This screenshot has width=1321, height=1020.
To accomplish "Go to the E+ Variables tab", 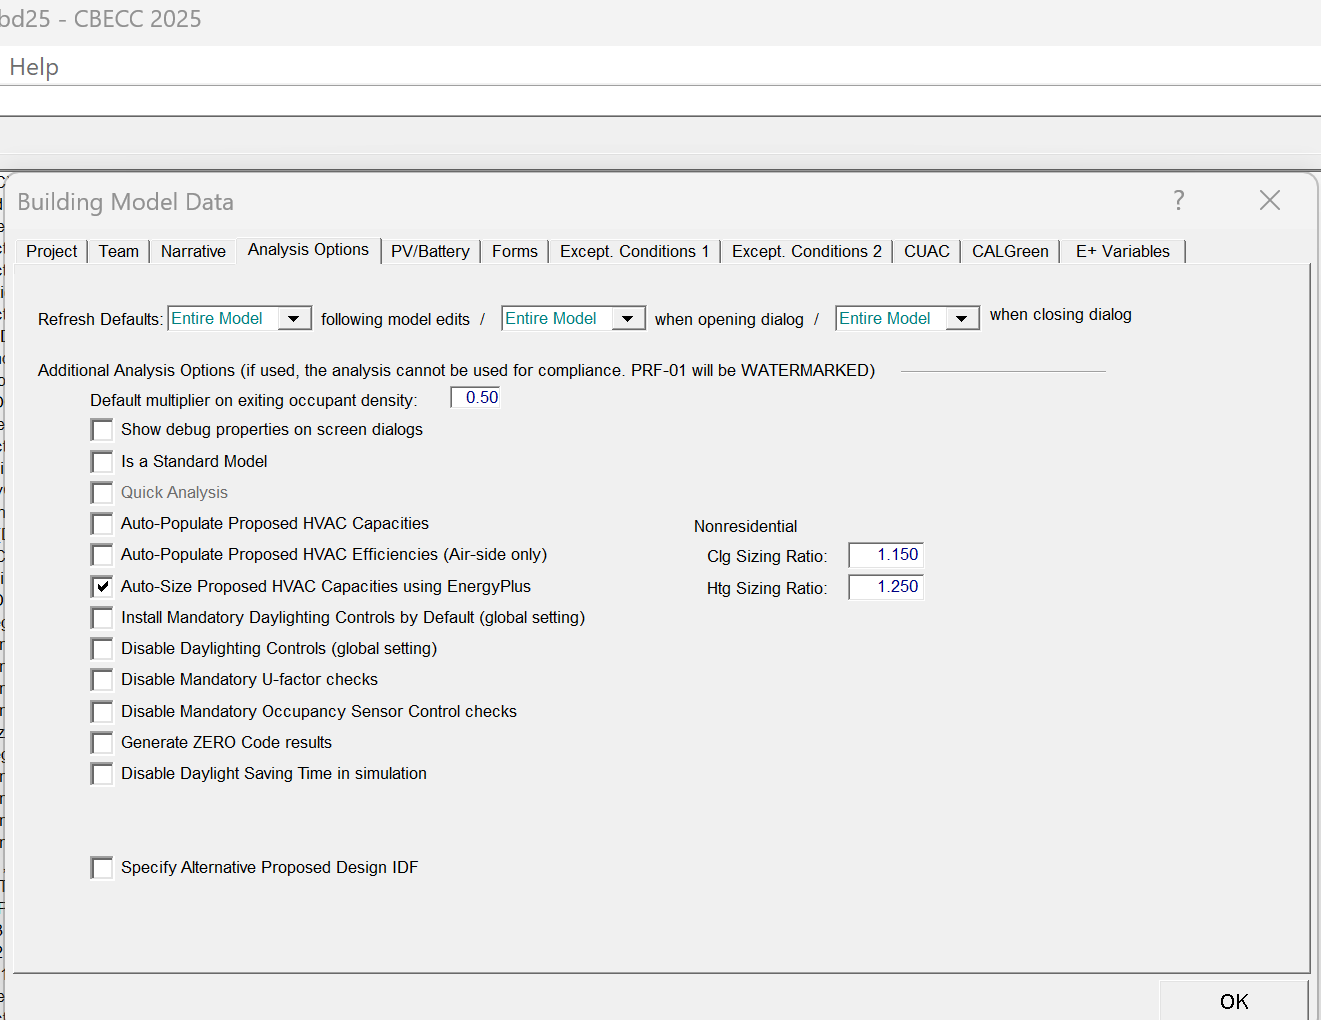I will pyautogui.click(x=1122, y=252).
